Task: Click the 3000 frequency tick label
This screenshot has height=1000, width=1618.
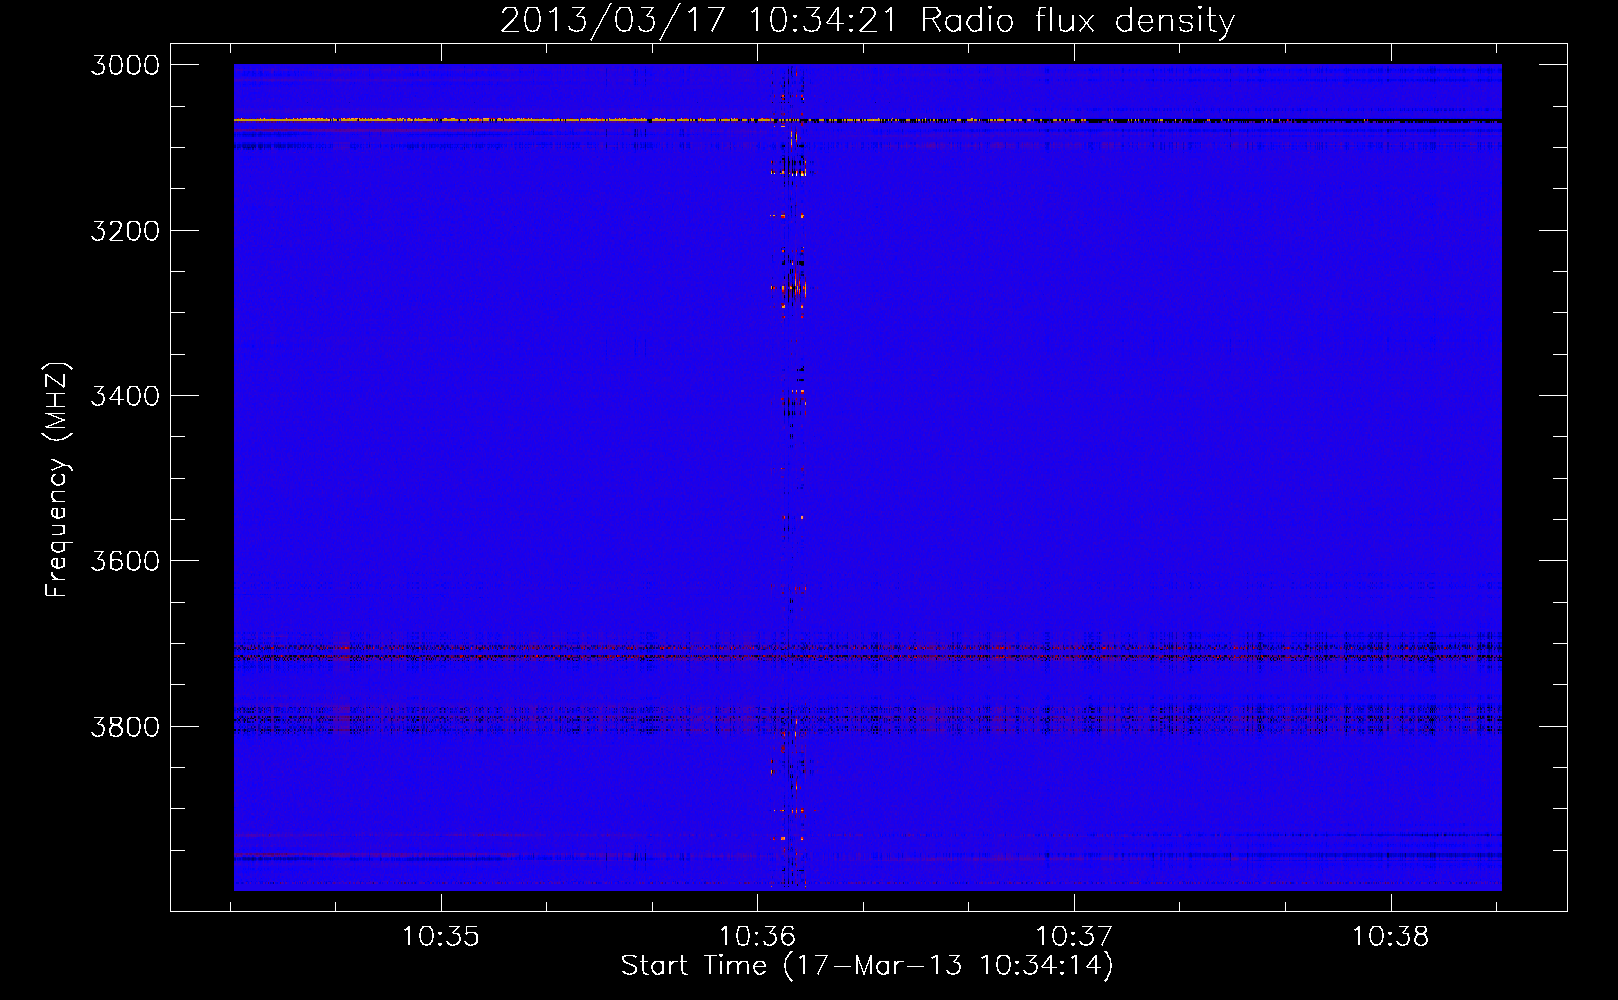Action: coord(125,65)
